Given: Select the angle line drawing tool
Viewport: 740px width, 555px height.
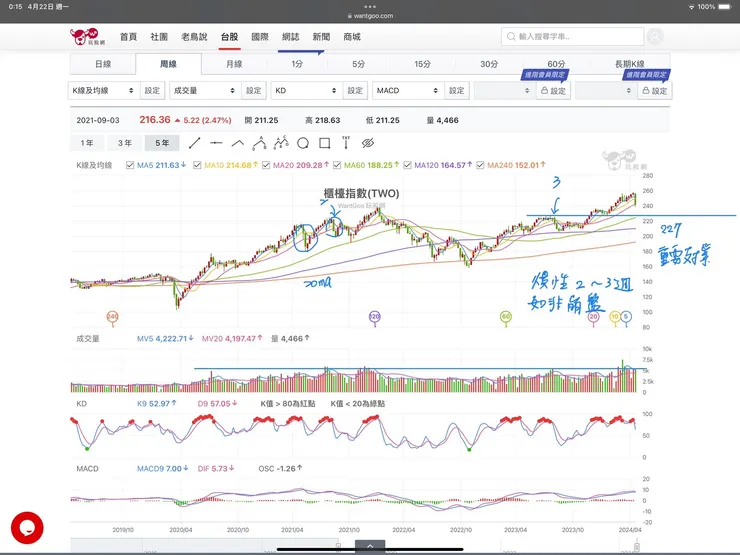Looking at the screenshot, I should 238,143.
